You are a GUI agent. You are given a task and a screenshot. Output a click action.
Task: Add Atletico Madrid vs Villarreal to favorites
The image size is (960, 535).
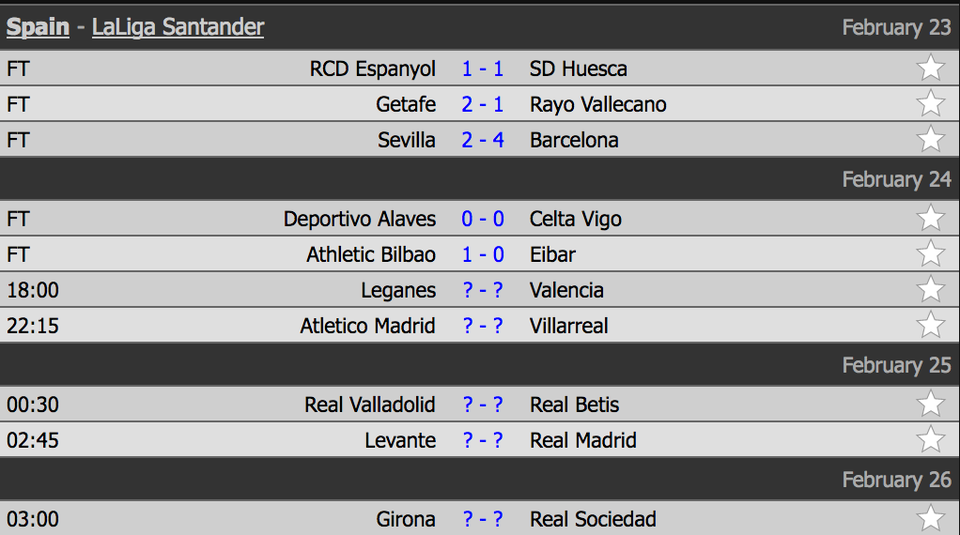click(930, 324)
